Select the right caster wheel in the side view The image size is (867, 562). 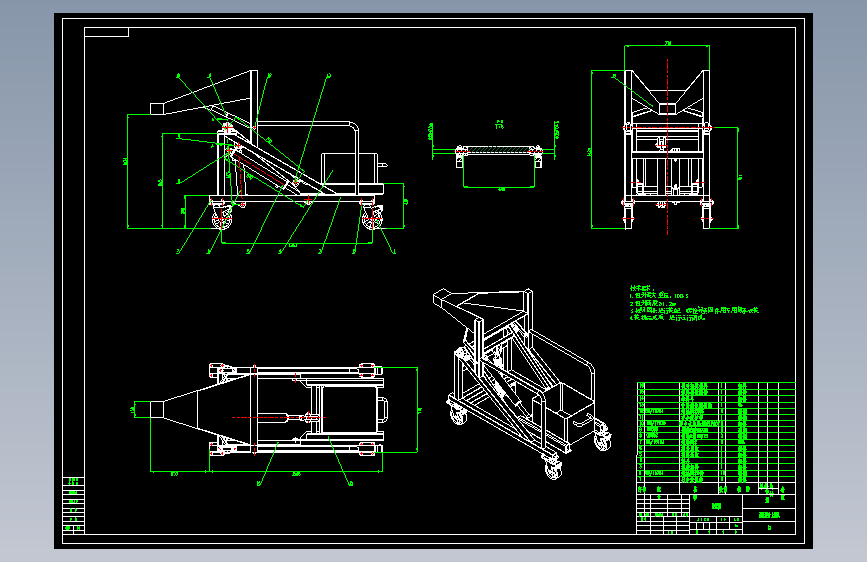click(372, 216)
